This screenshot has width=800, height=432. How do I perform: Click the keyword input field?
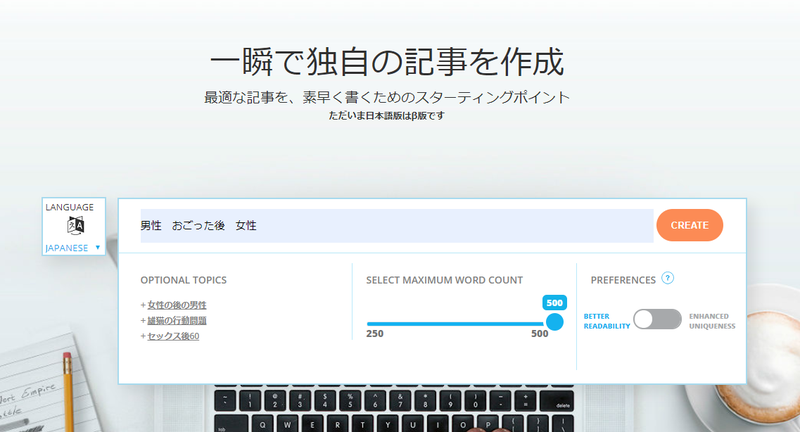[x=396, y=225]
